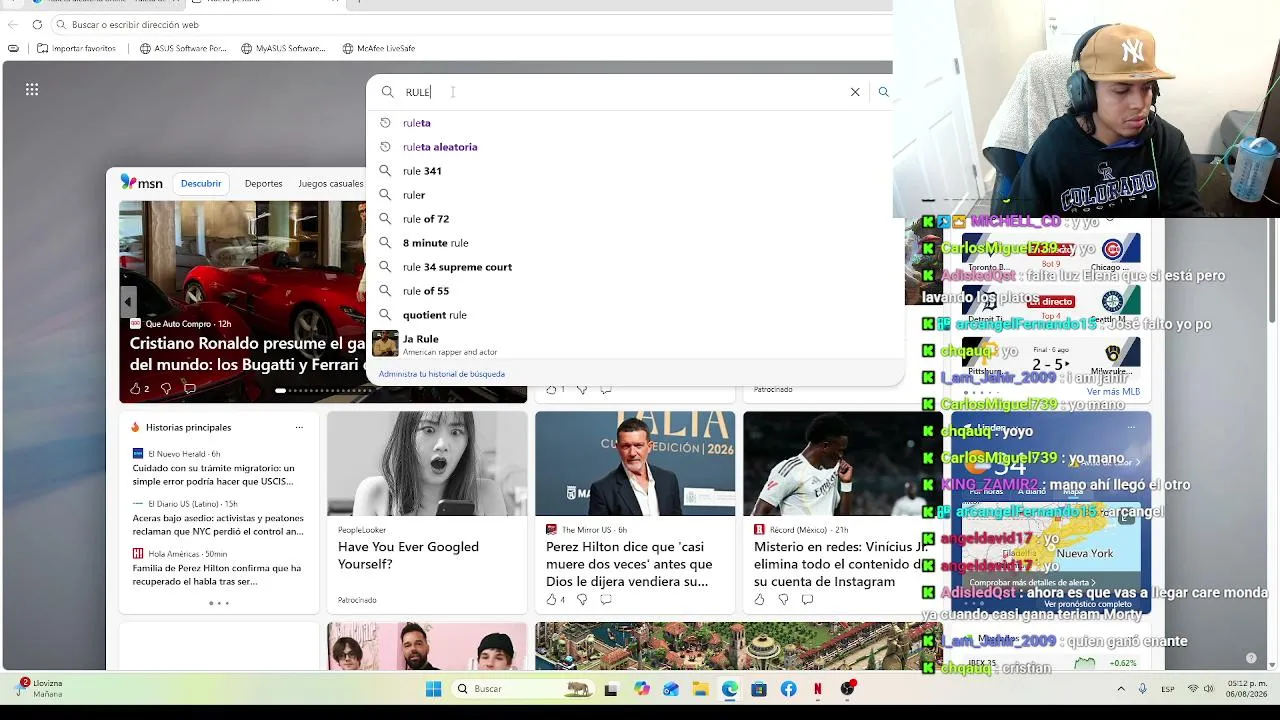Screen dimensions: 1280x720
Task: Launch Copilot from the taskbar
Action: [641, 689]
